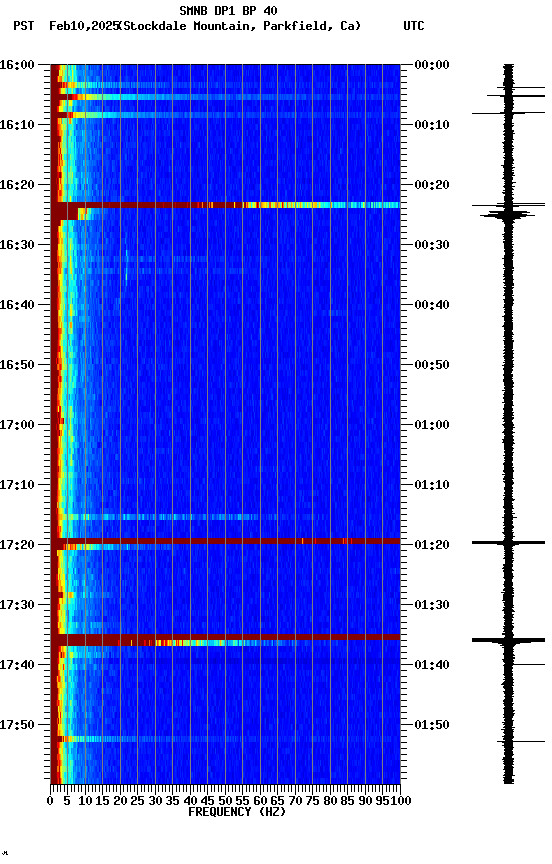This screenshot has height=864, width=552.
Task: Select the seismogram waveform burst near 00:24 UTC
Action: (x=508, y=214)
